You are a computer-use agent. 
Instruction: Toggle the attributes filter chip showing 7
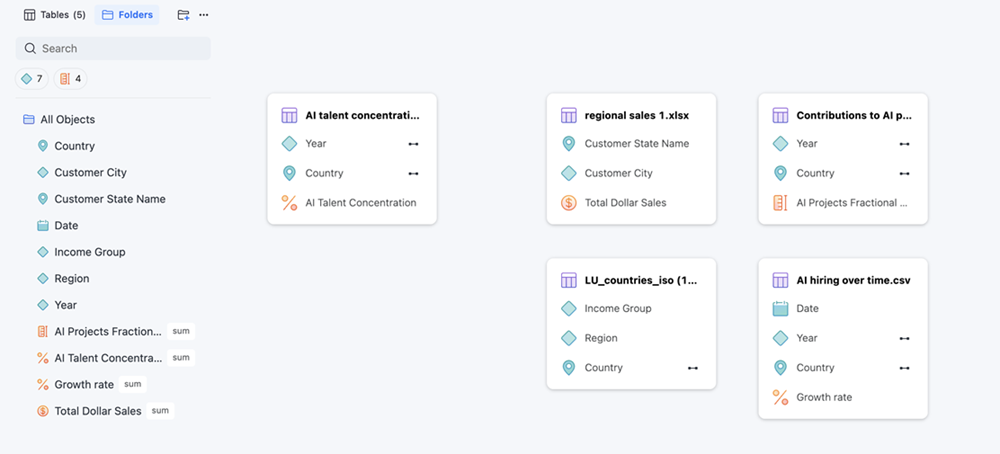click(32, 79)
